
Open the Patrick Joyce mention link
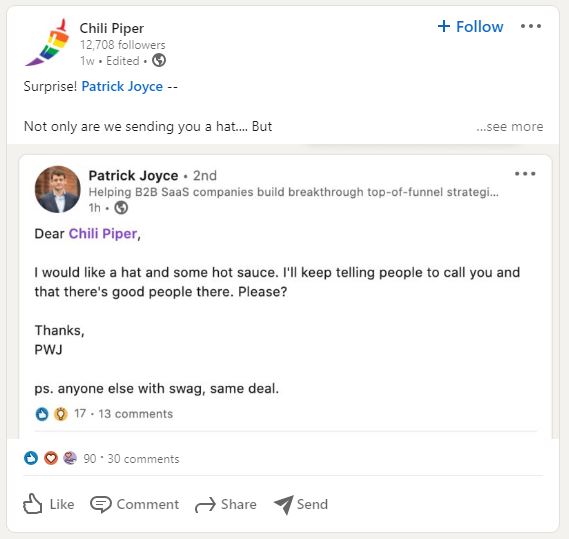122,86
